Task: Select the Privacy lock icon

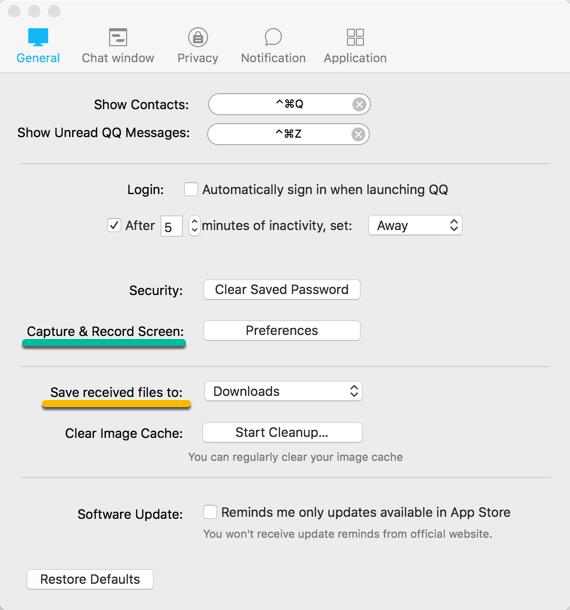Action: (198, 37)
